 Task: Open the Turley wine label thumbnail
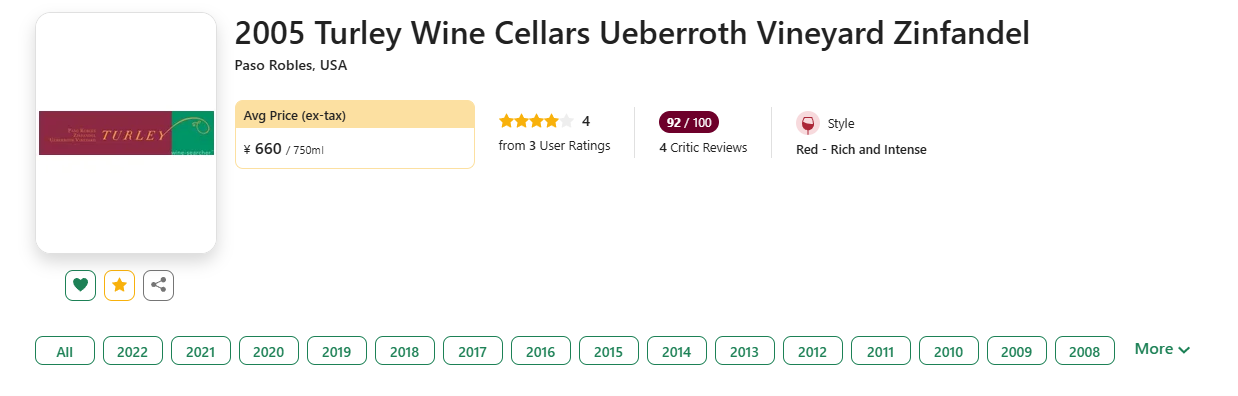[126, 133]
